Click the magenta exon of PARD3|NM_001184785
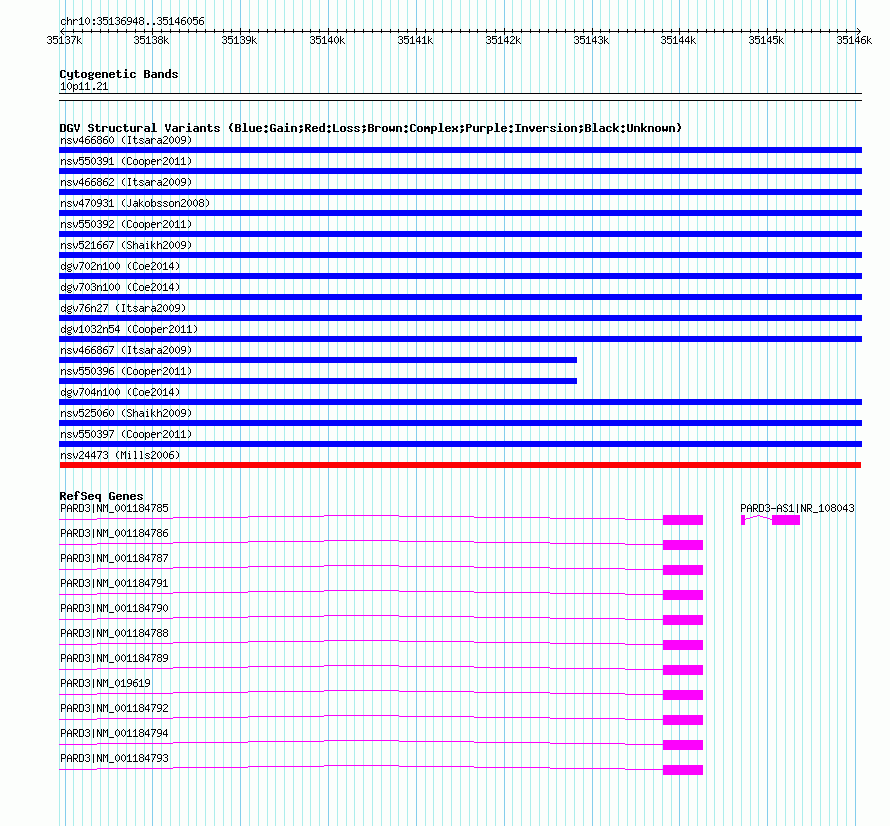This screenshot has width=890, height=826. click(683, 520)
